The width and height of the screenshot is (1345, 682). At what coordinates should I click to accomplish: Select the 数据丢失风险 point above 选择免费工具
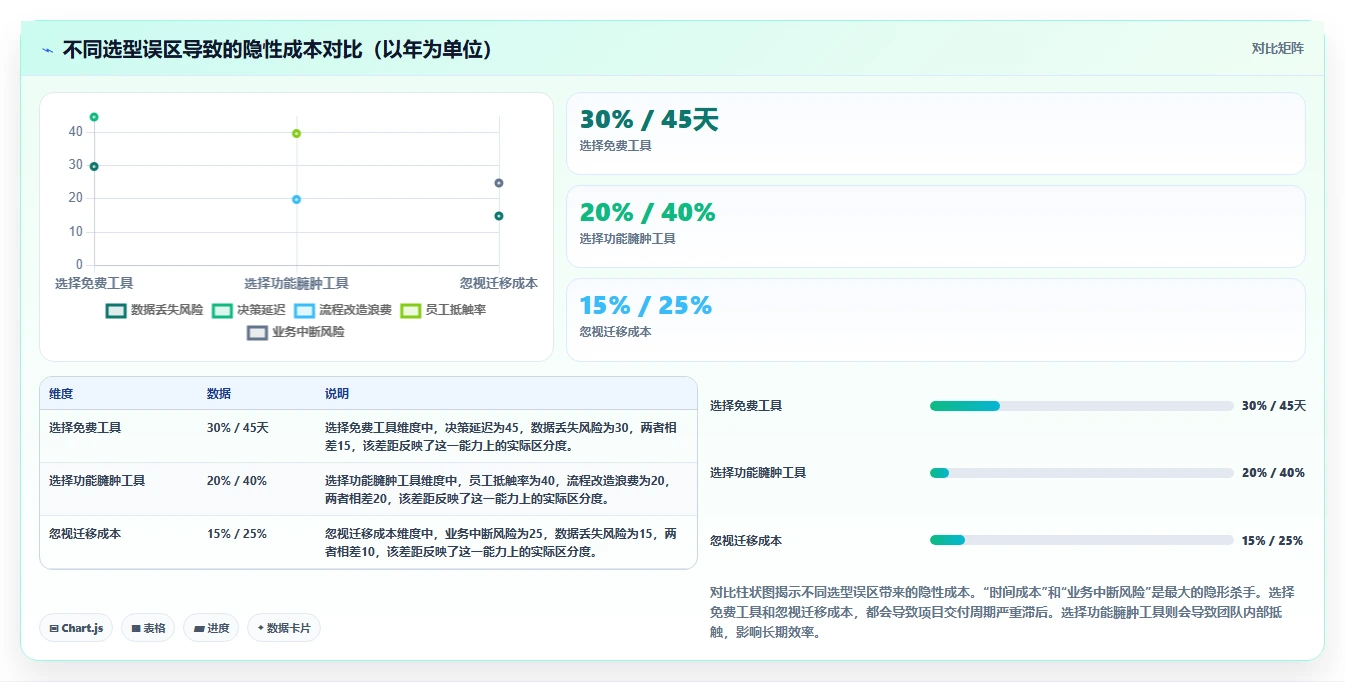[94, 167]
